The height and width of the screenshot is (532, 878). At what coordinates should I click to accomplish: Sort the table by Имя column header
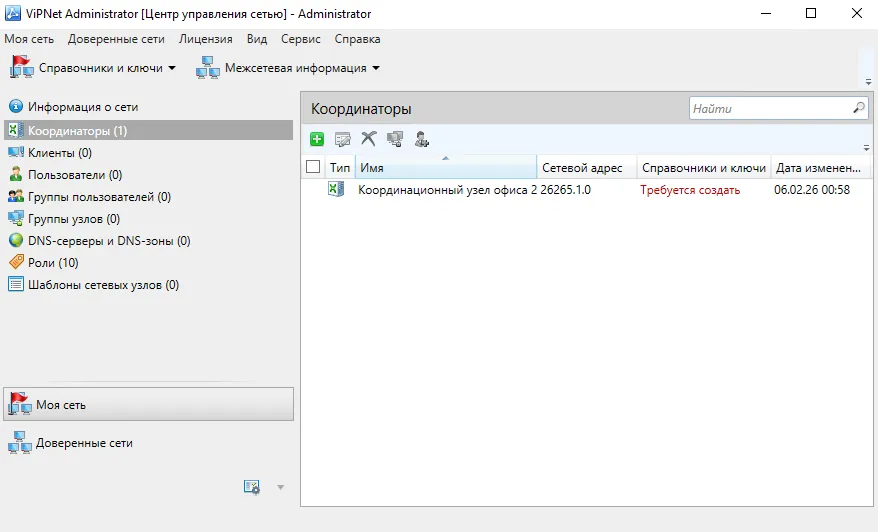point(446,167)
